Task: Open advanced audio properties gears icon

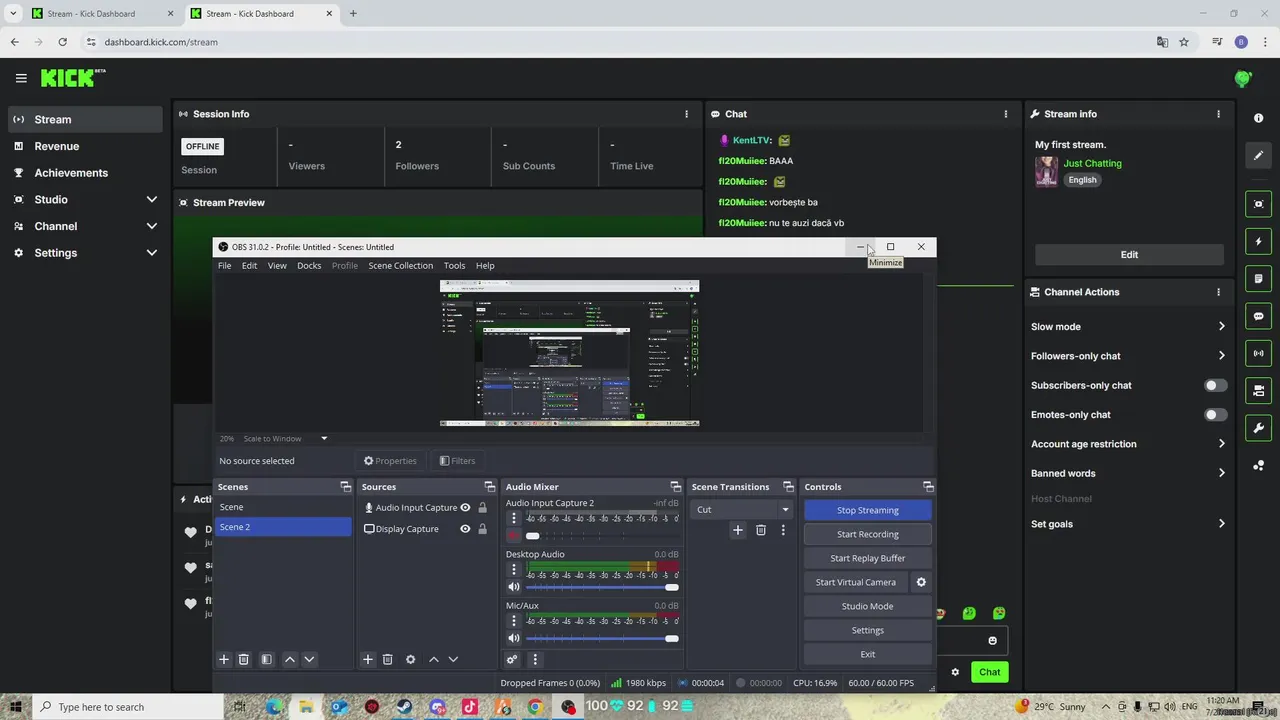Action: tap(512, 659)
